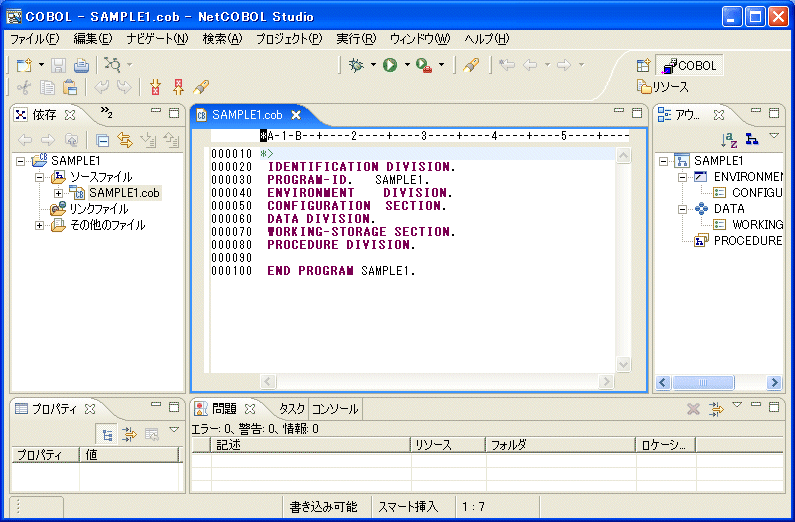This screenshot has height=522, width=795.
Task: Click the Paste clipboard icon
Action: click(70, 88)
